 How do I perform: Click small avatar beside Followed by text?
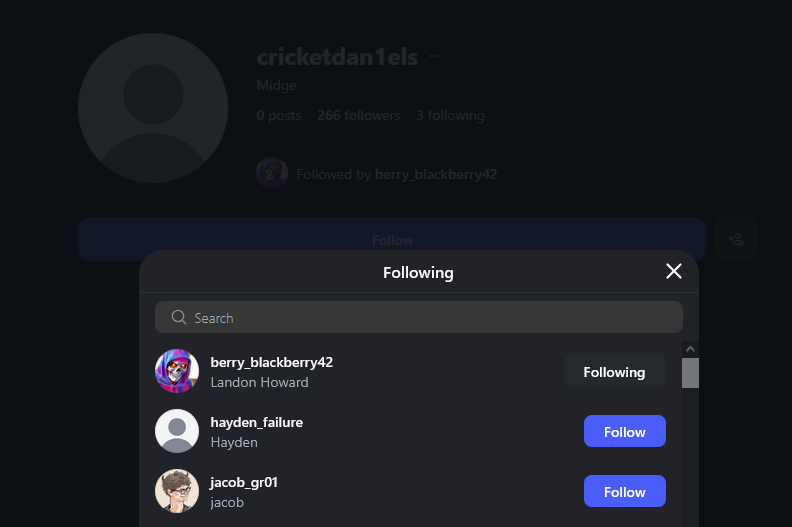[x=272, y=173]
